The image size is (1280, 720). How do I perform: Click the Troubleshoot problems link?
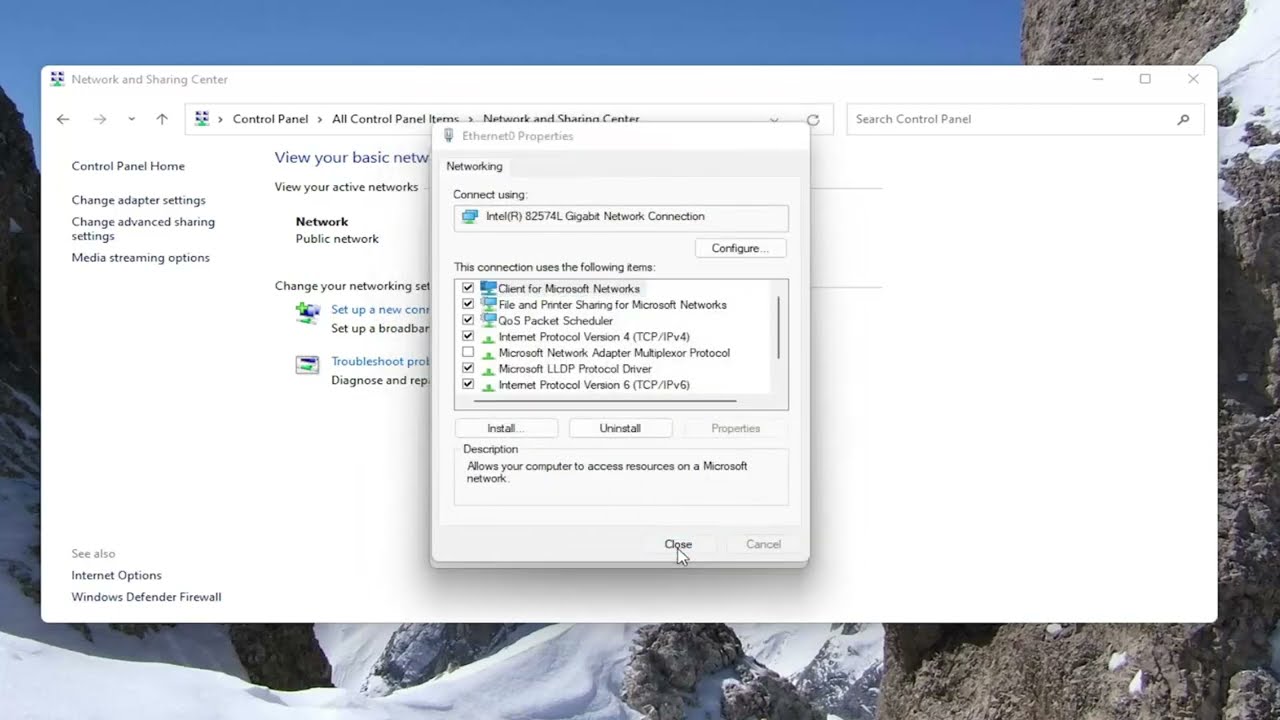point(380,361)
